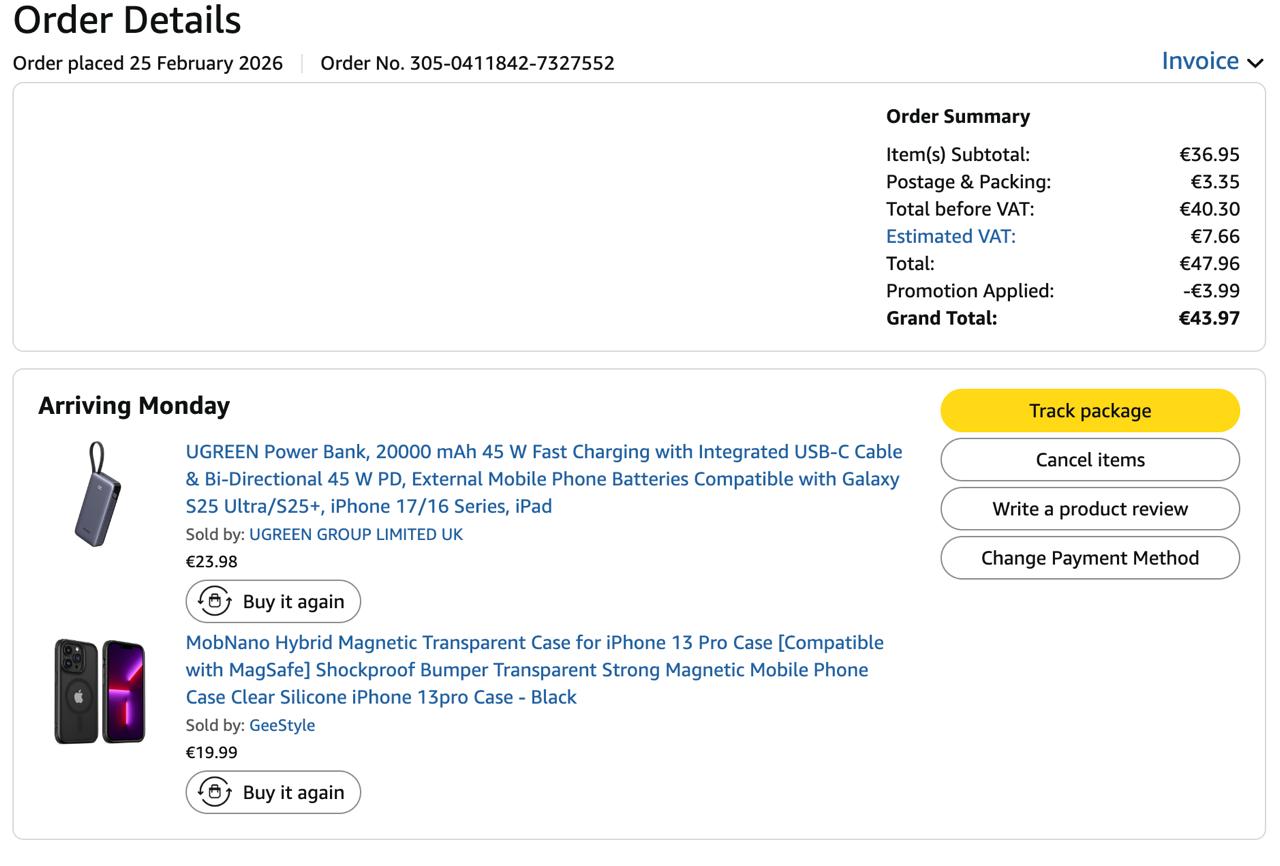This screenshot has width=1280, height=866.
Task: Visit the GeeStyle seller page
Action: (281, 725)
